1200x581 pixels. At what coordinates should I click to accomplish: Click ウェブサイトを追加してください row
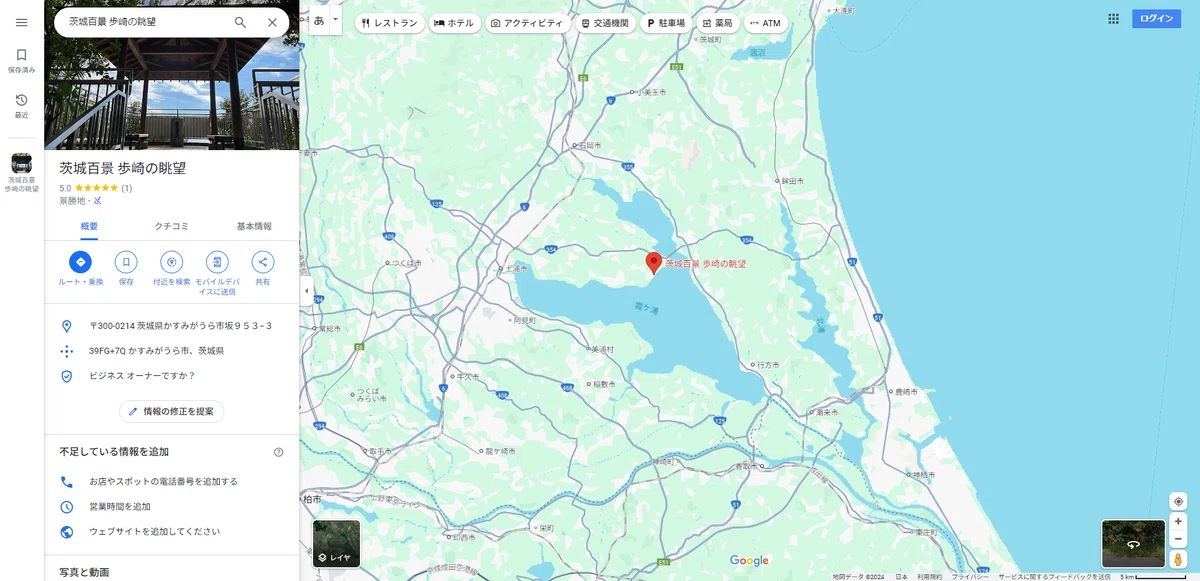tap(172, 531)
